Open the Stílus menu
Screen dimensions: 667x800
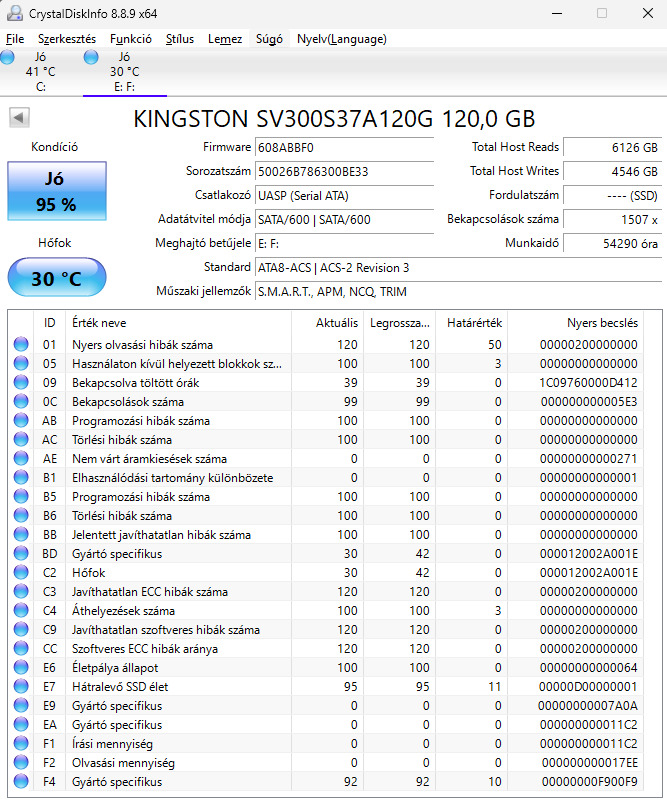pos(180,39)
